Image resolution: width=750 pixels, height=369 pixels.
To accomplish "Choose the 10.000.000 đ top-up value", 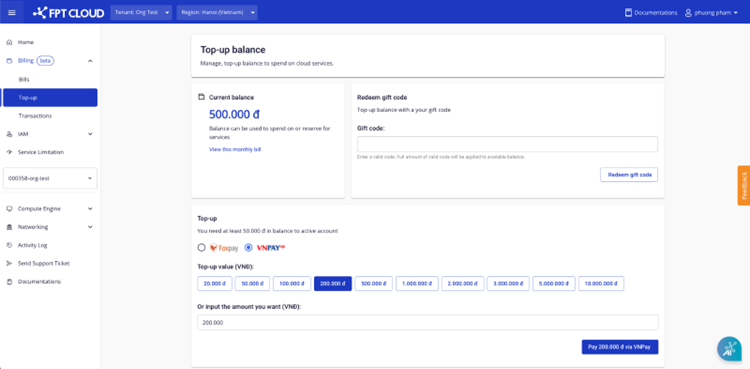I will (601, 283).
